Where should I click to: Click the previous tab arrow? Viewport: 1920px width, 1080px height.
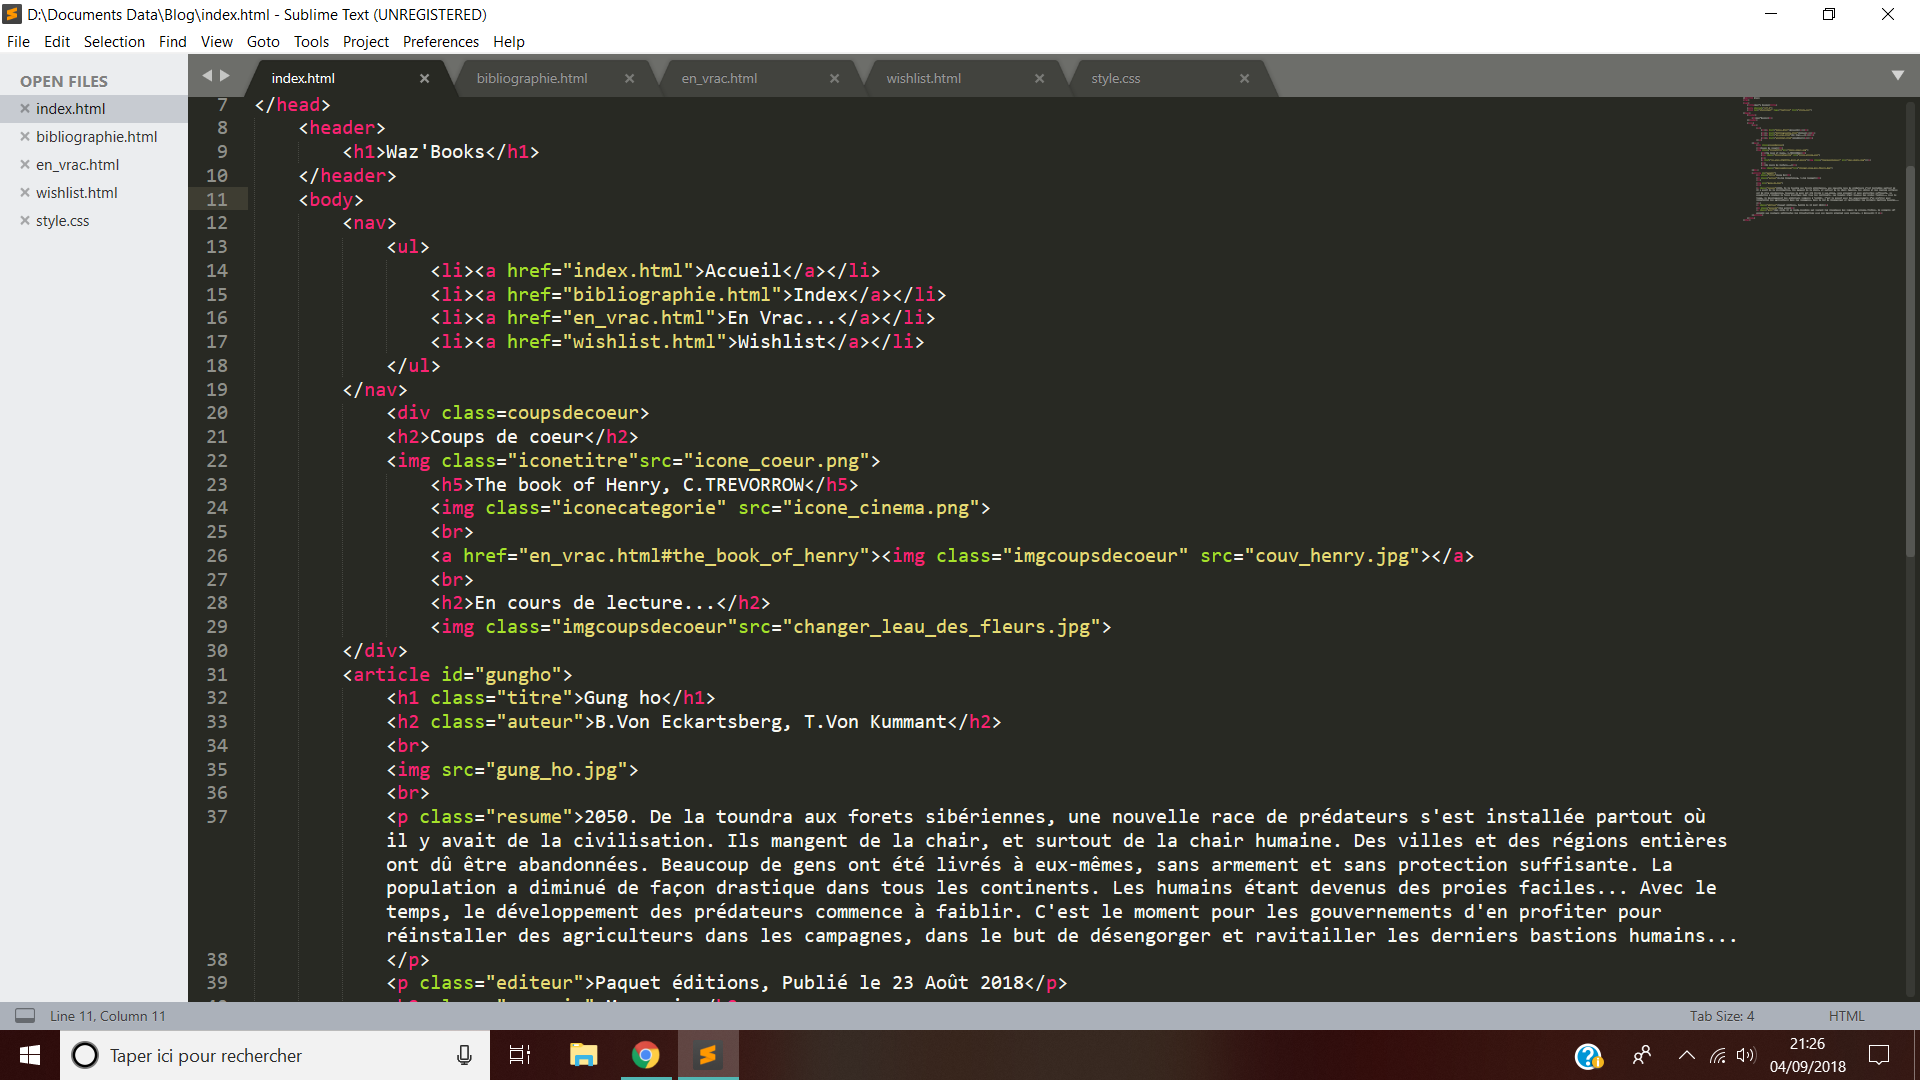207,75
